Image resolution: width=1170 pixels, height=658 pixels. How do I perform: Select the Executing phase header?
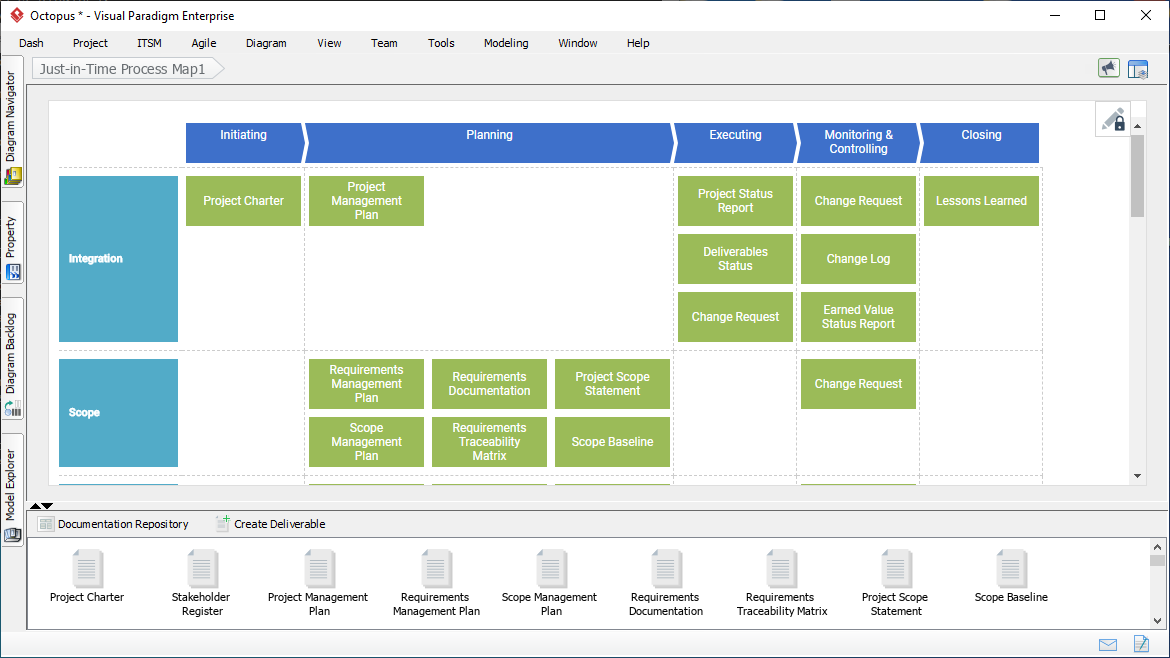coord(736,142)
